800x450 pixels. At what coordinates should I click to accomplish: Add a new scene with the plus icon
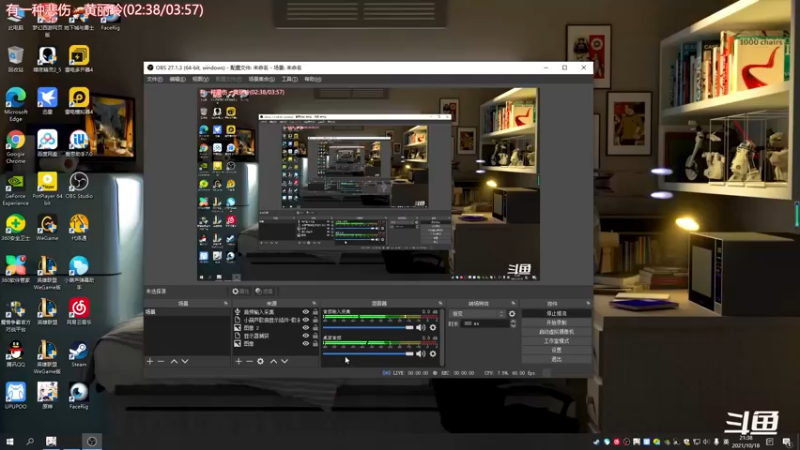click(149, 361)
